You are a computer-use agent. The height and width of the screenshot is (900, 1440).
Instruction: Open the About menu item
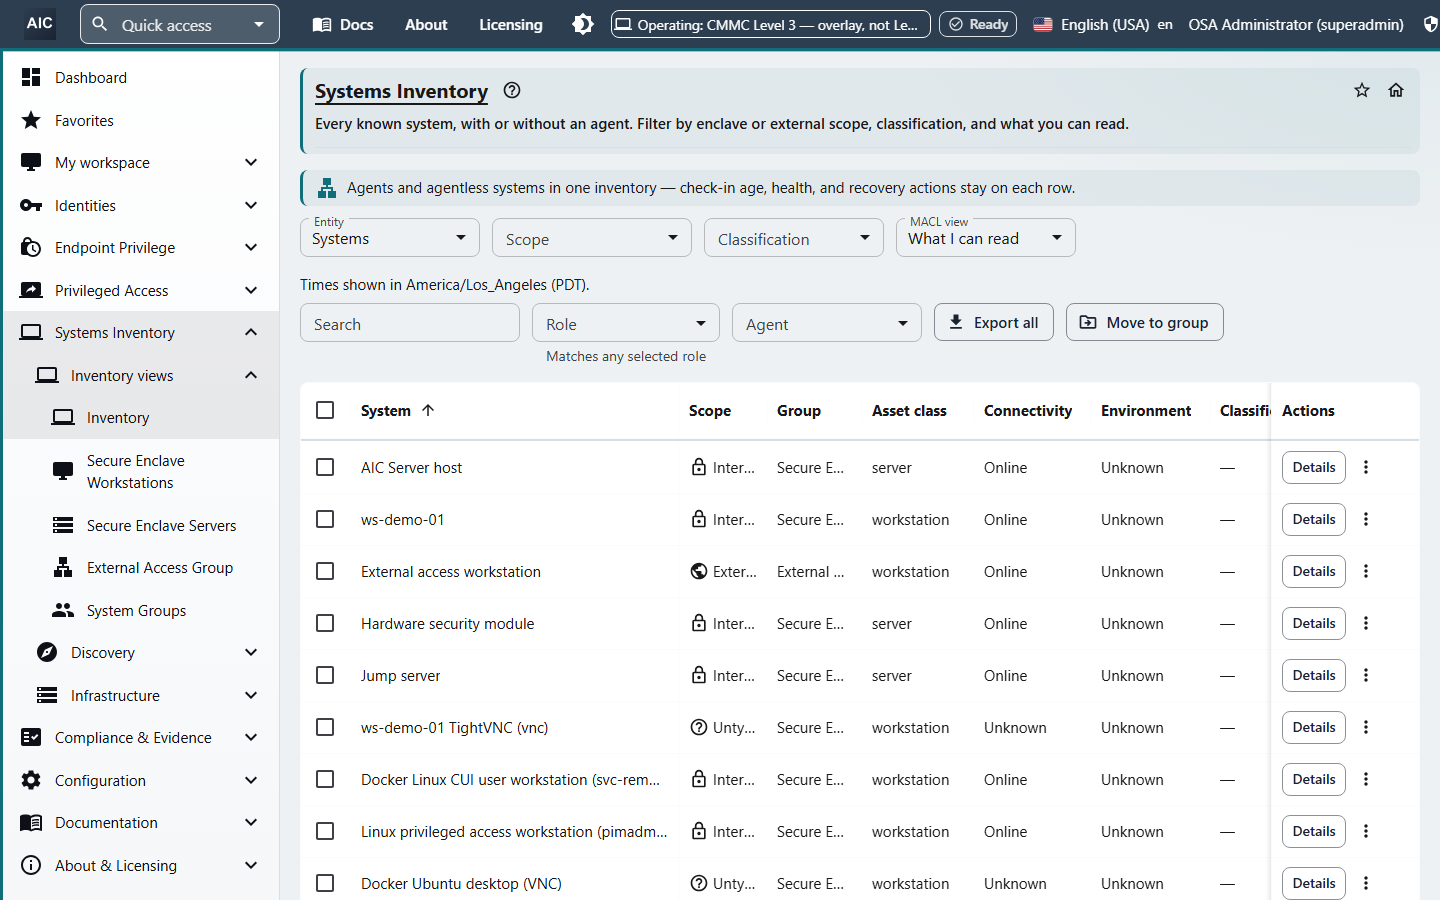point(426,24)
